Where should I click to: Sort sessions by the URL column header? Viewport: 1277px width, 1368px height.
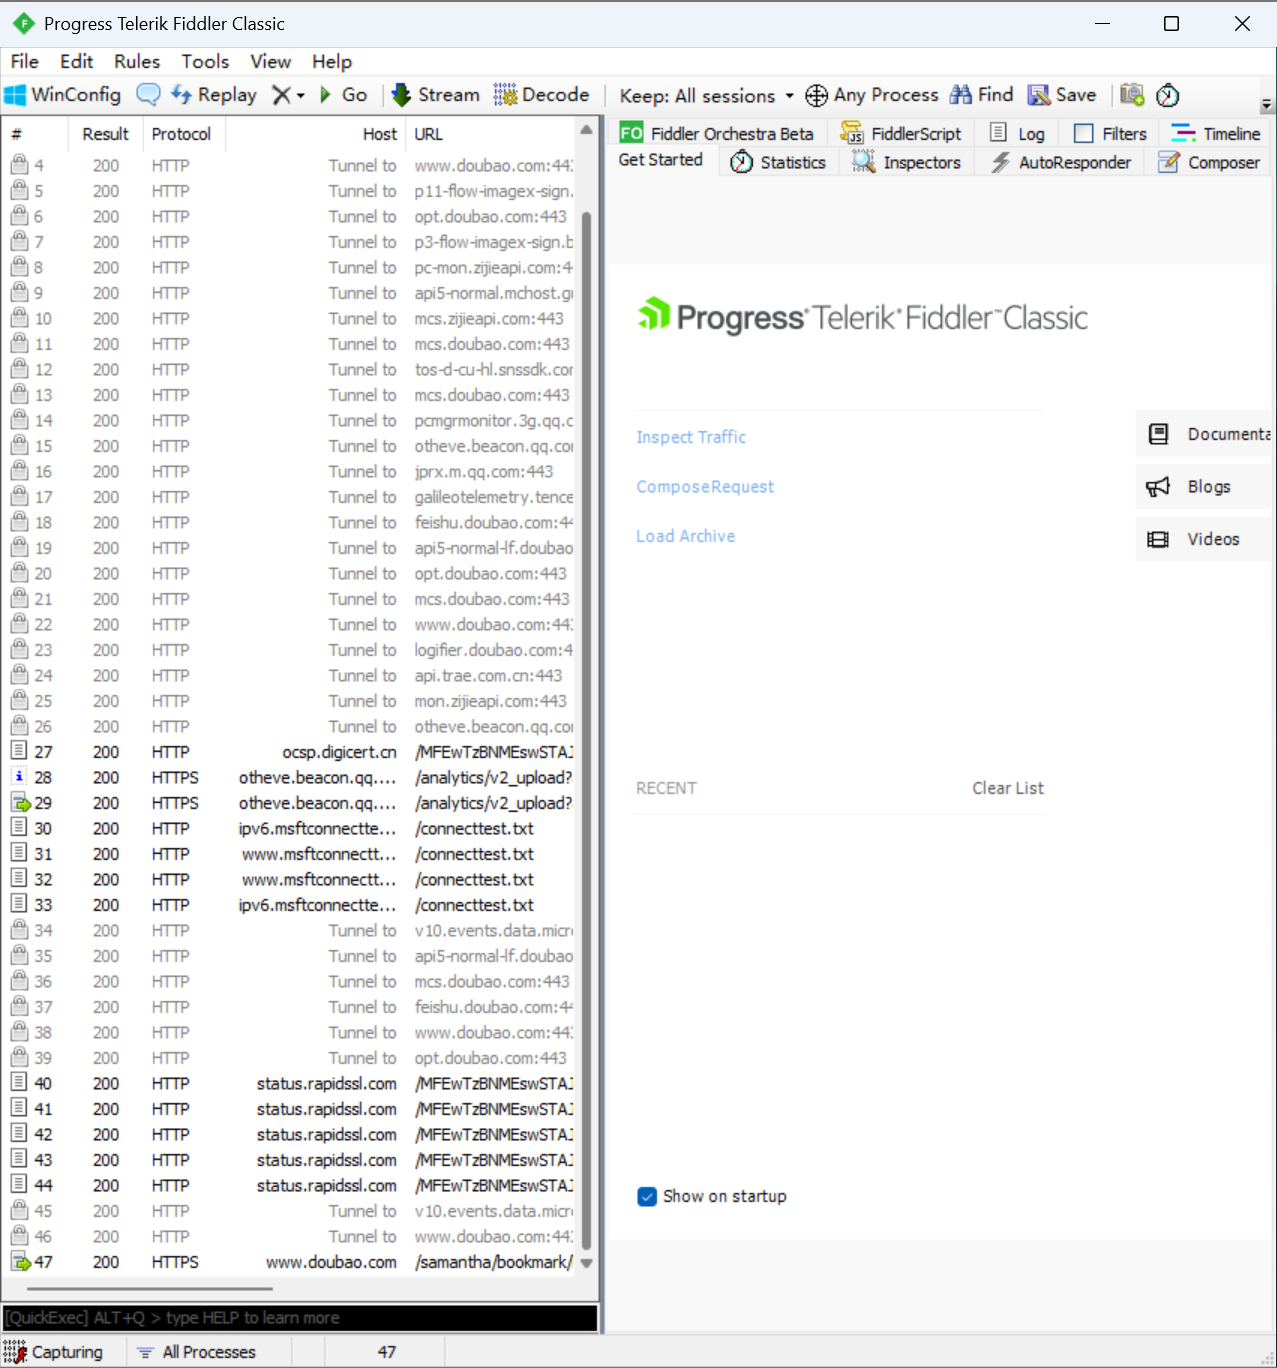490,134
